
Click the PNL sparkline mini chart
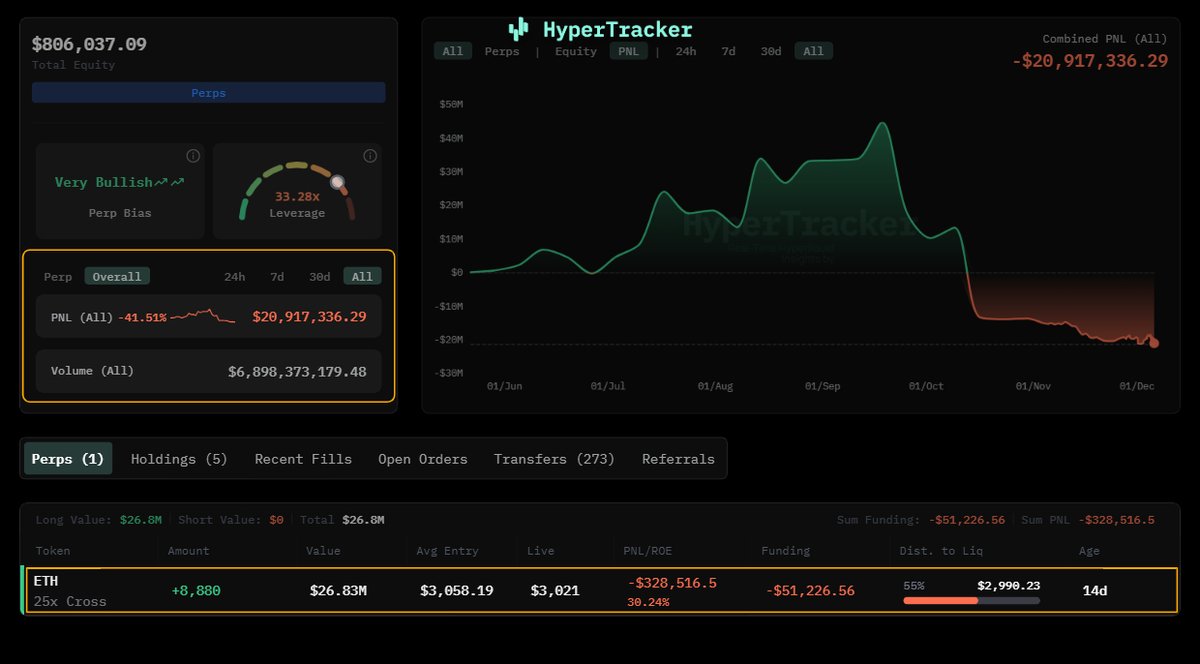(x=203, y=316)
